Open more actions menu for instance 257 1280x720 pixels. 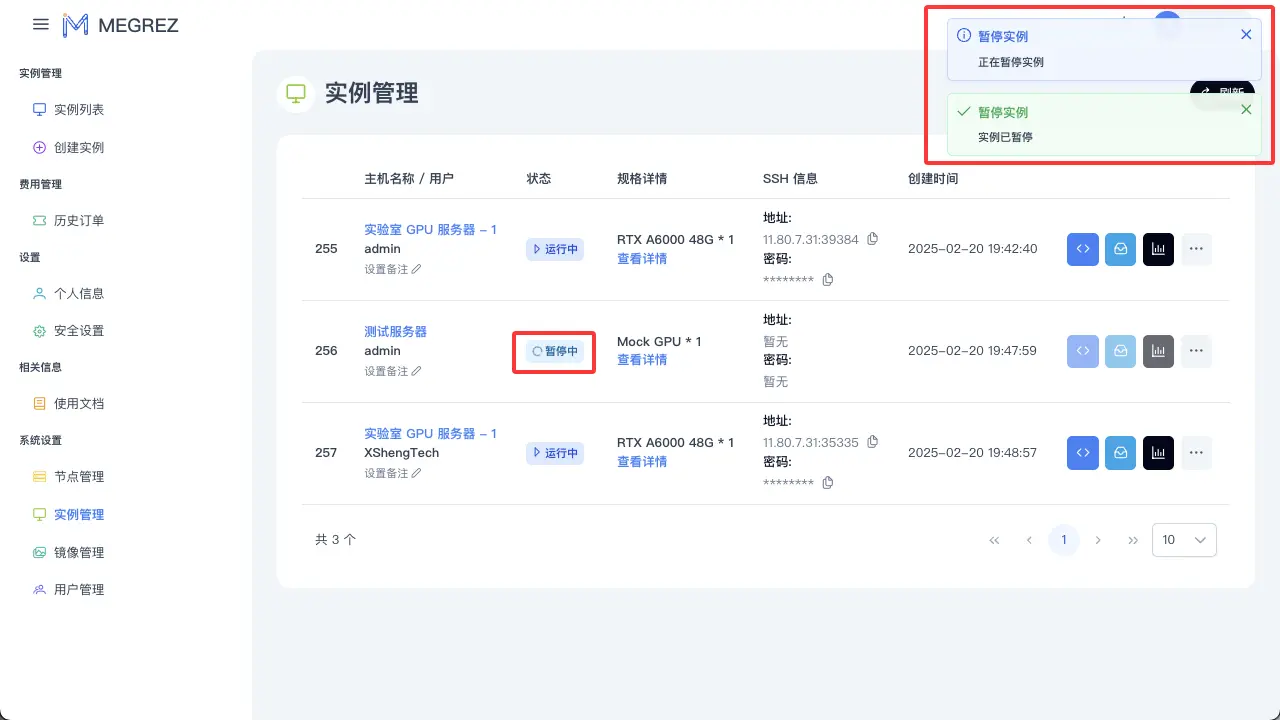coord(1196,453)
